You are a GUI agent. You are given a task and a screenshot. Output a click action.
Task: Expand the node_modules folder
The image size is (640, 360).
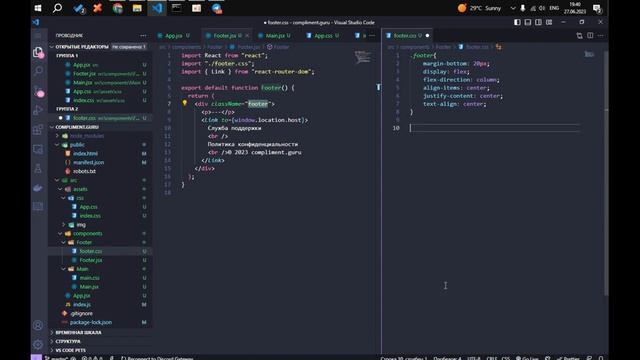[x=58, y=136]
